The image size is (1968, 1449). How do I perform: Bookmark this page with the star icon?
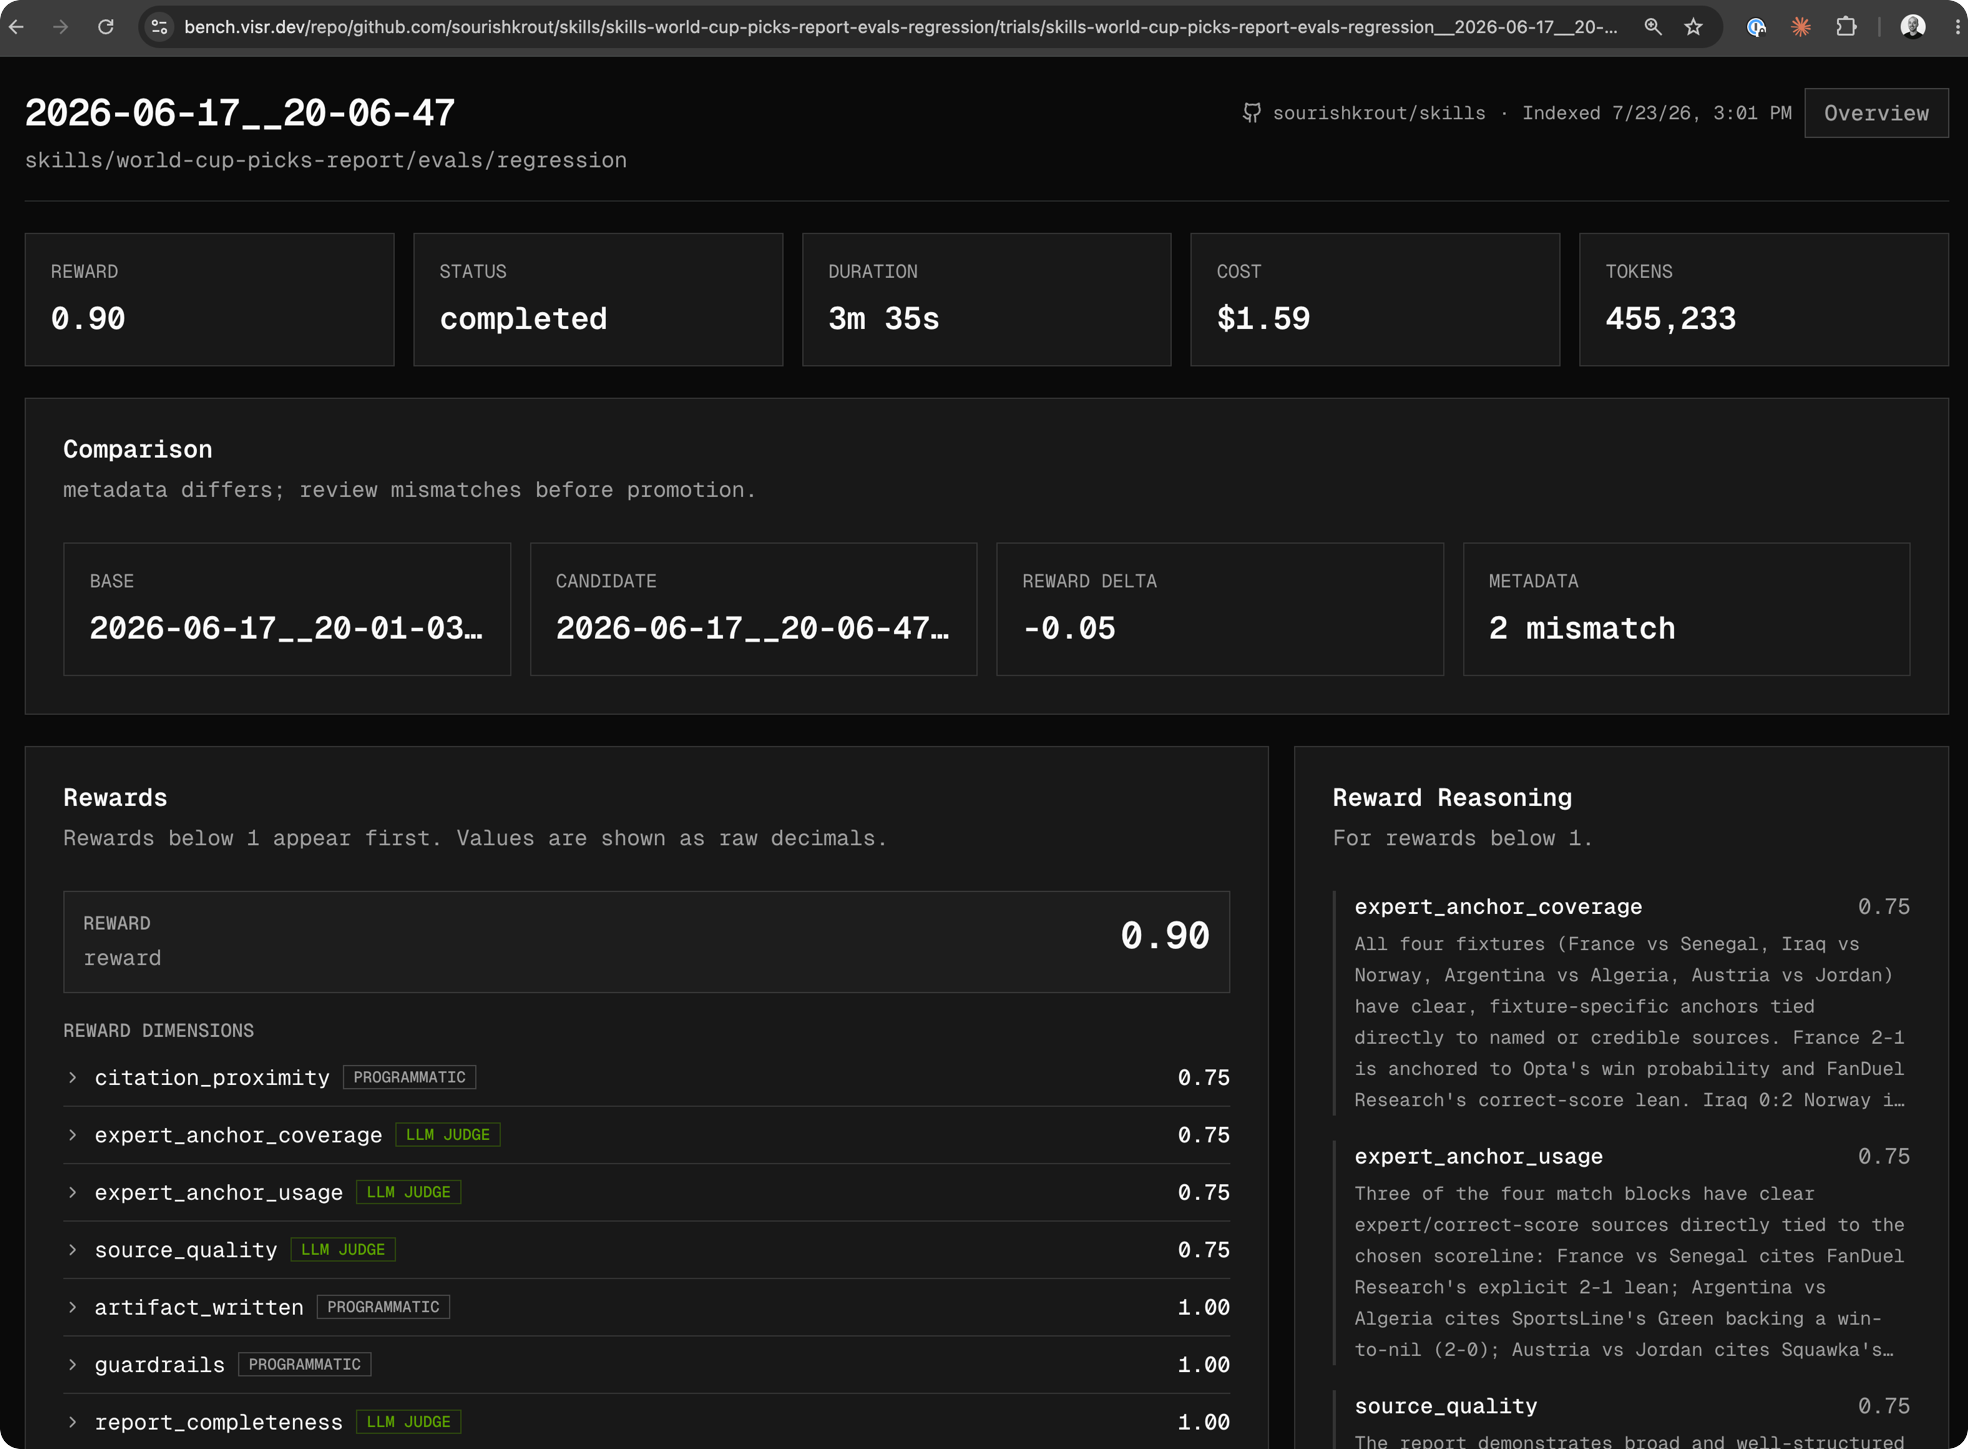(x=1693, y=27)
